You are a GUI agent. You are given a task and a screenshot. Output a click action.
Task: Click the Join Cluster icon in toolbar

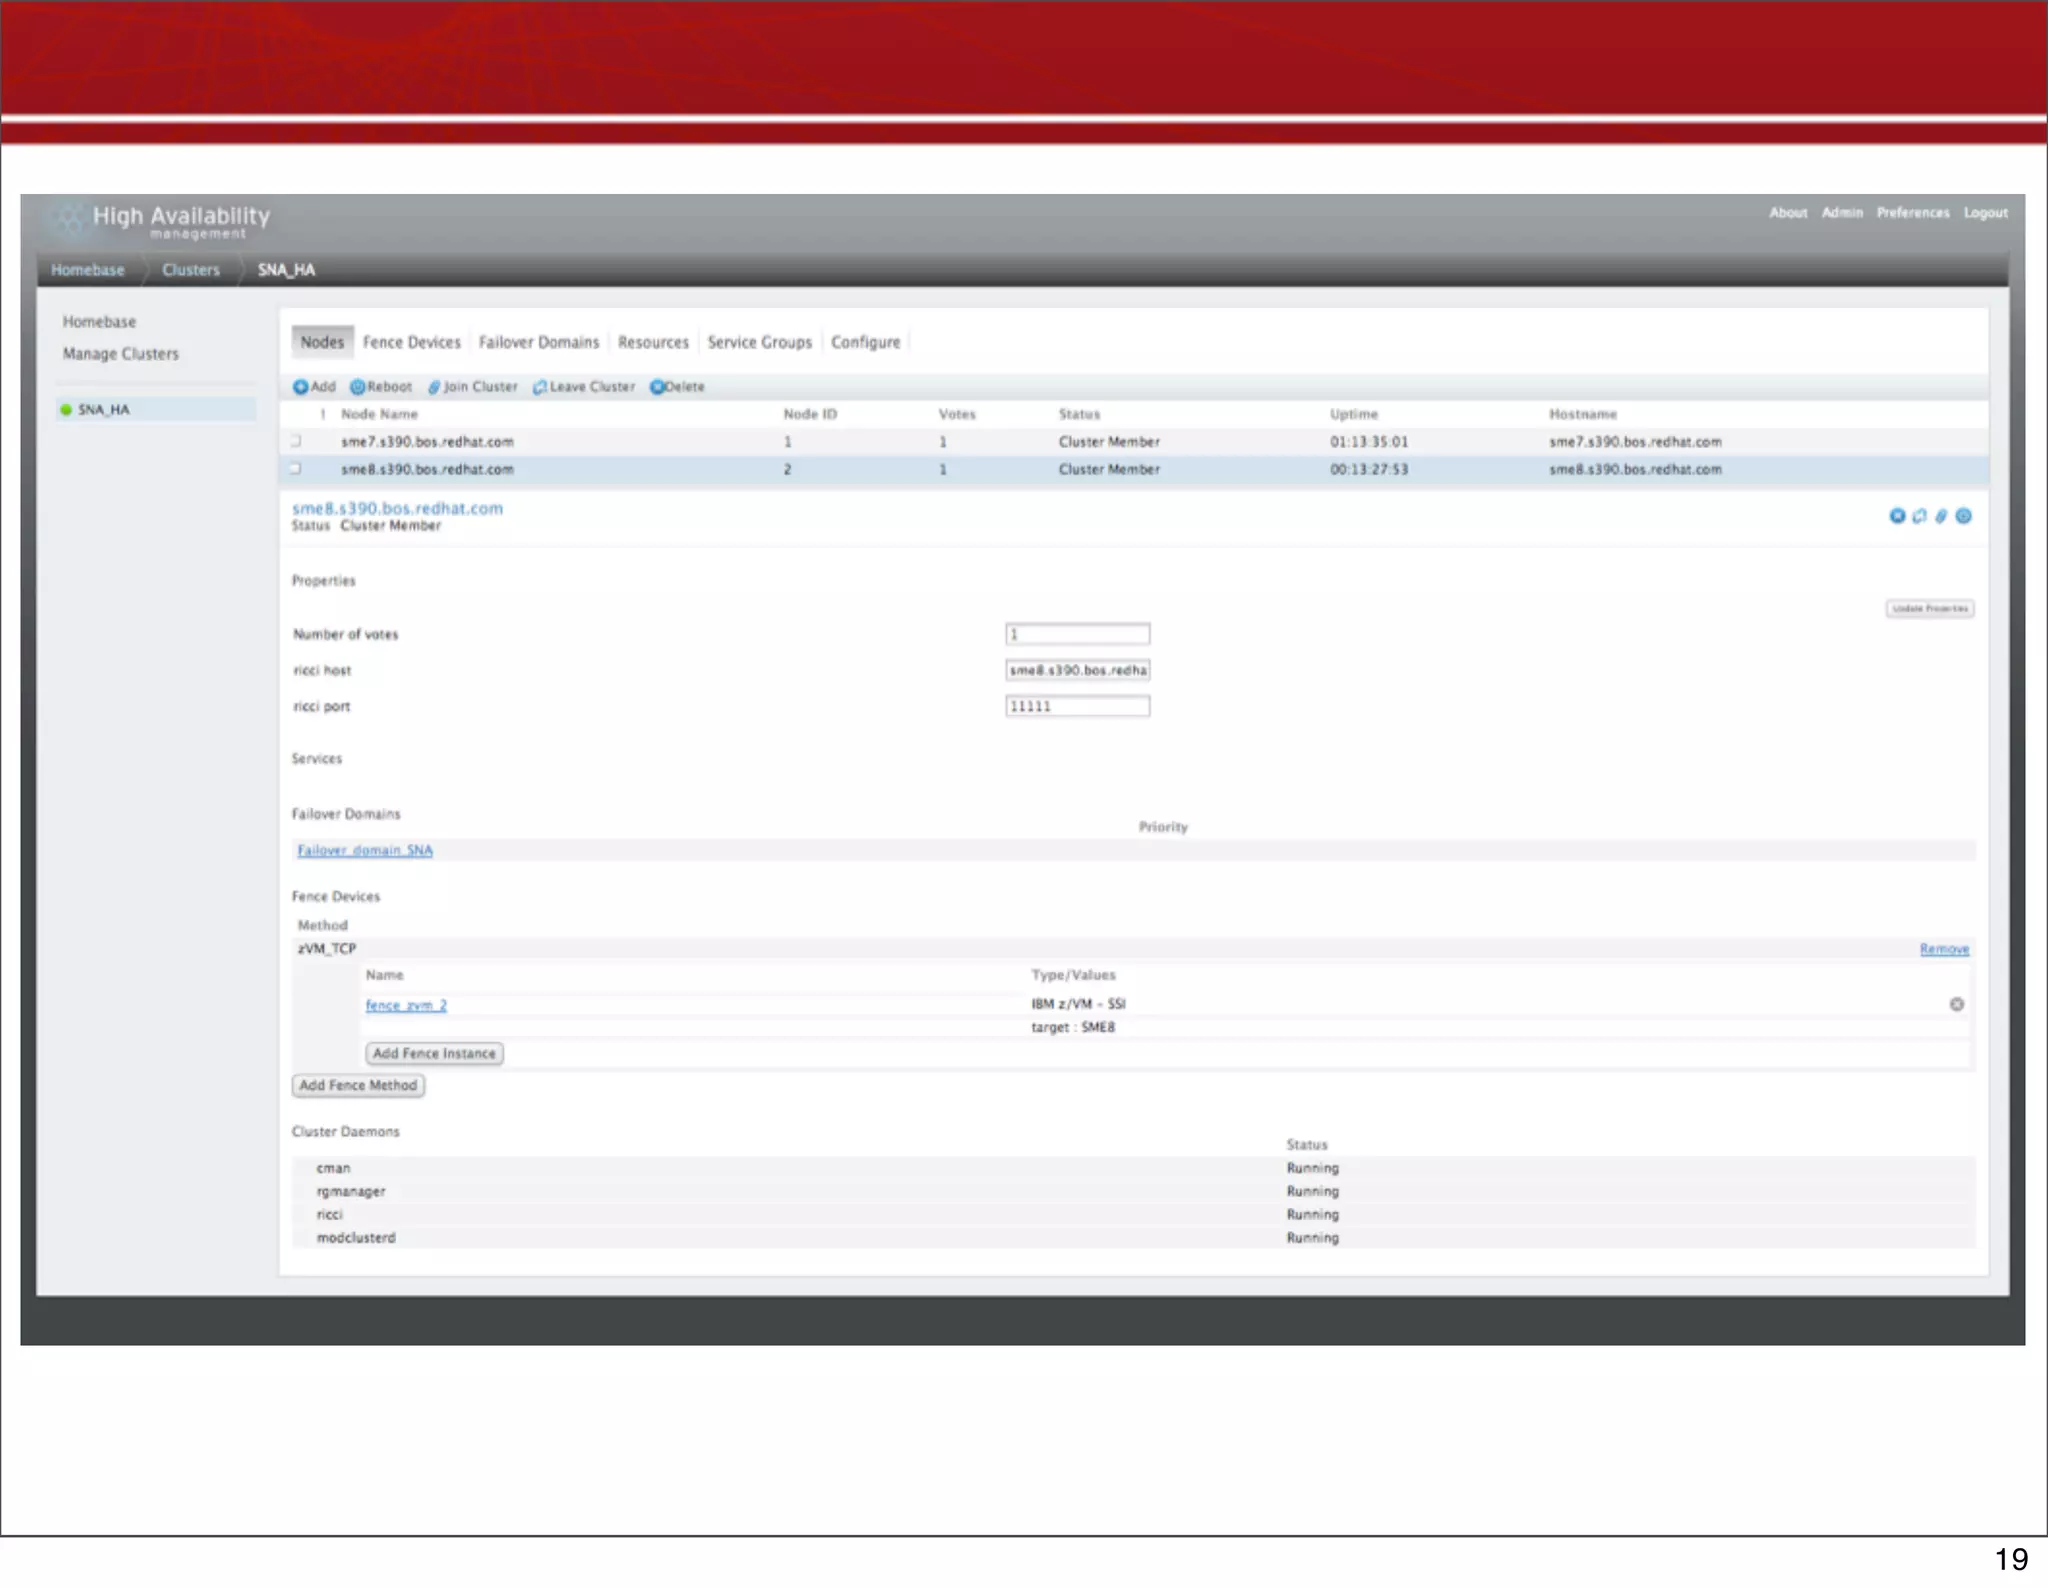434,387
